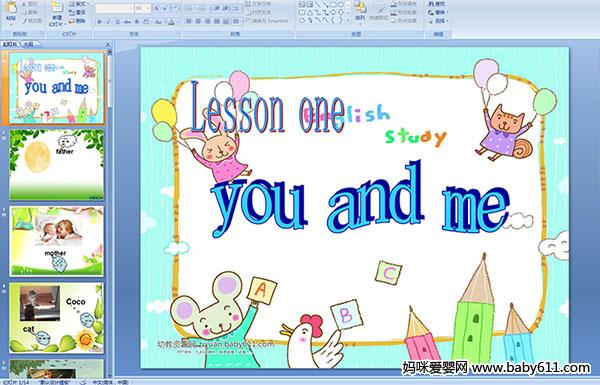Expand the Shapes gallery with the More arrow

(x=347, y=20)
